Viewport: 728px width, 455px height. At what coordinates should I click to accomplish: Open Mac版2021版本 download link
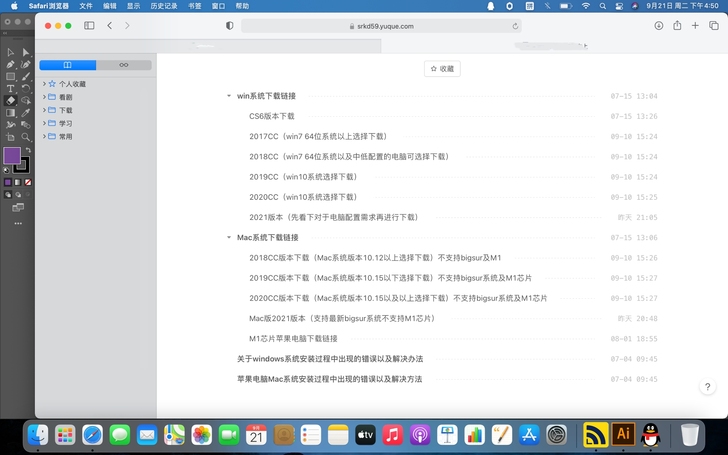pyautogui.click(x=343, y=318)
